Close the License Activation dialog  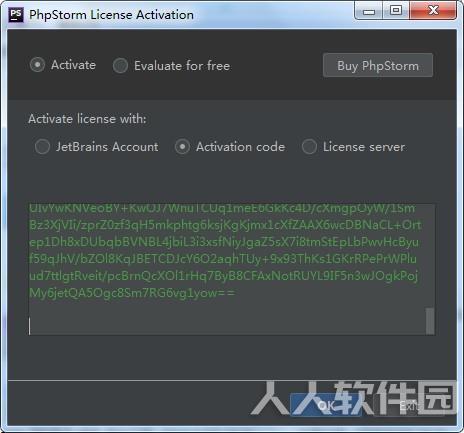433,11
